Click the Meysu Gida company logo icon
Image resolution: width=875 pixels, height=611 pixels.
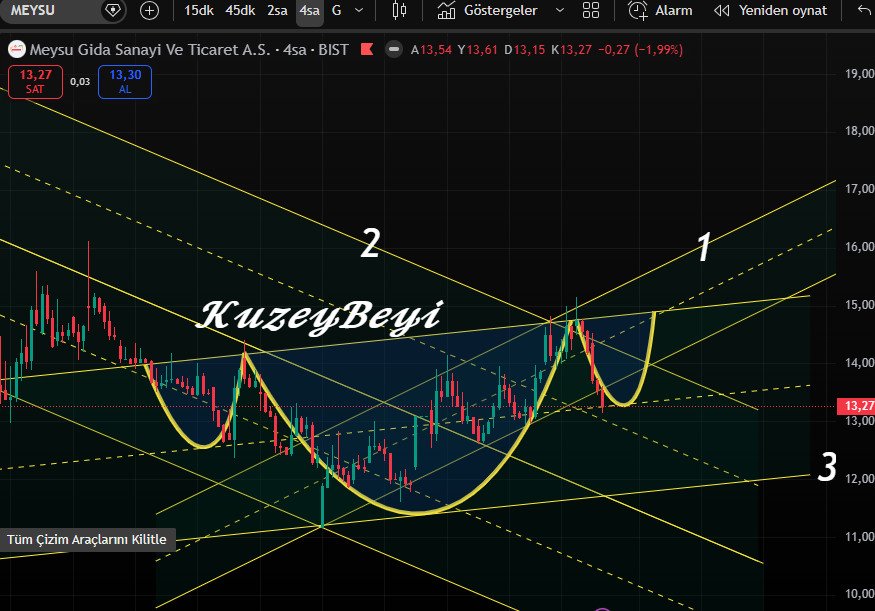17,49
